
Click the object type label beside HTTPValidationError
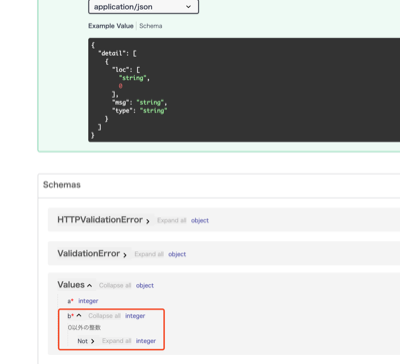(x=200, y=220)
